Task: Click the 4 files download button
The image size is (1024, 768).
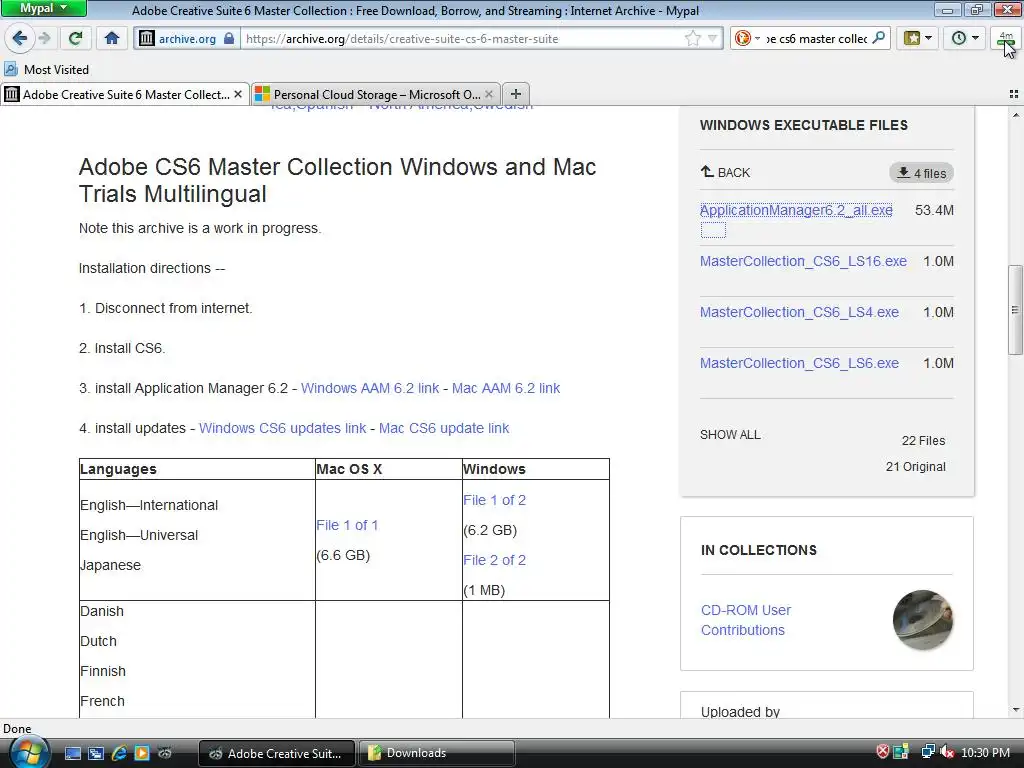Action: 921,173
